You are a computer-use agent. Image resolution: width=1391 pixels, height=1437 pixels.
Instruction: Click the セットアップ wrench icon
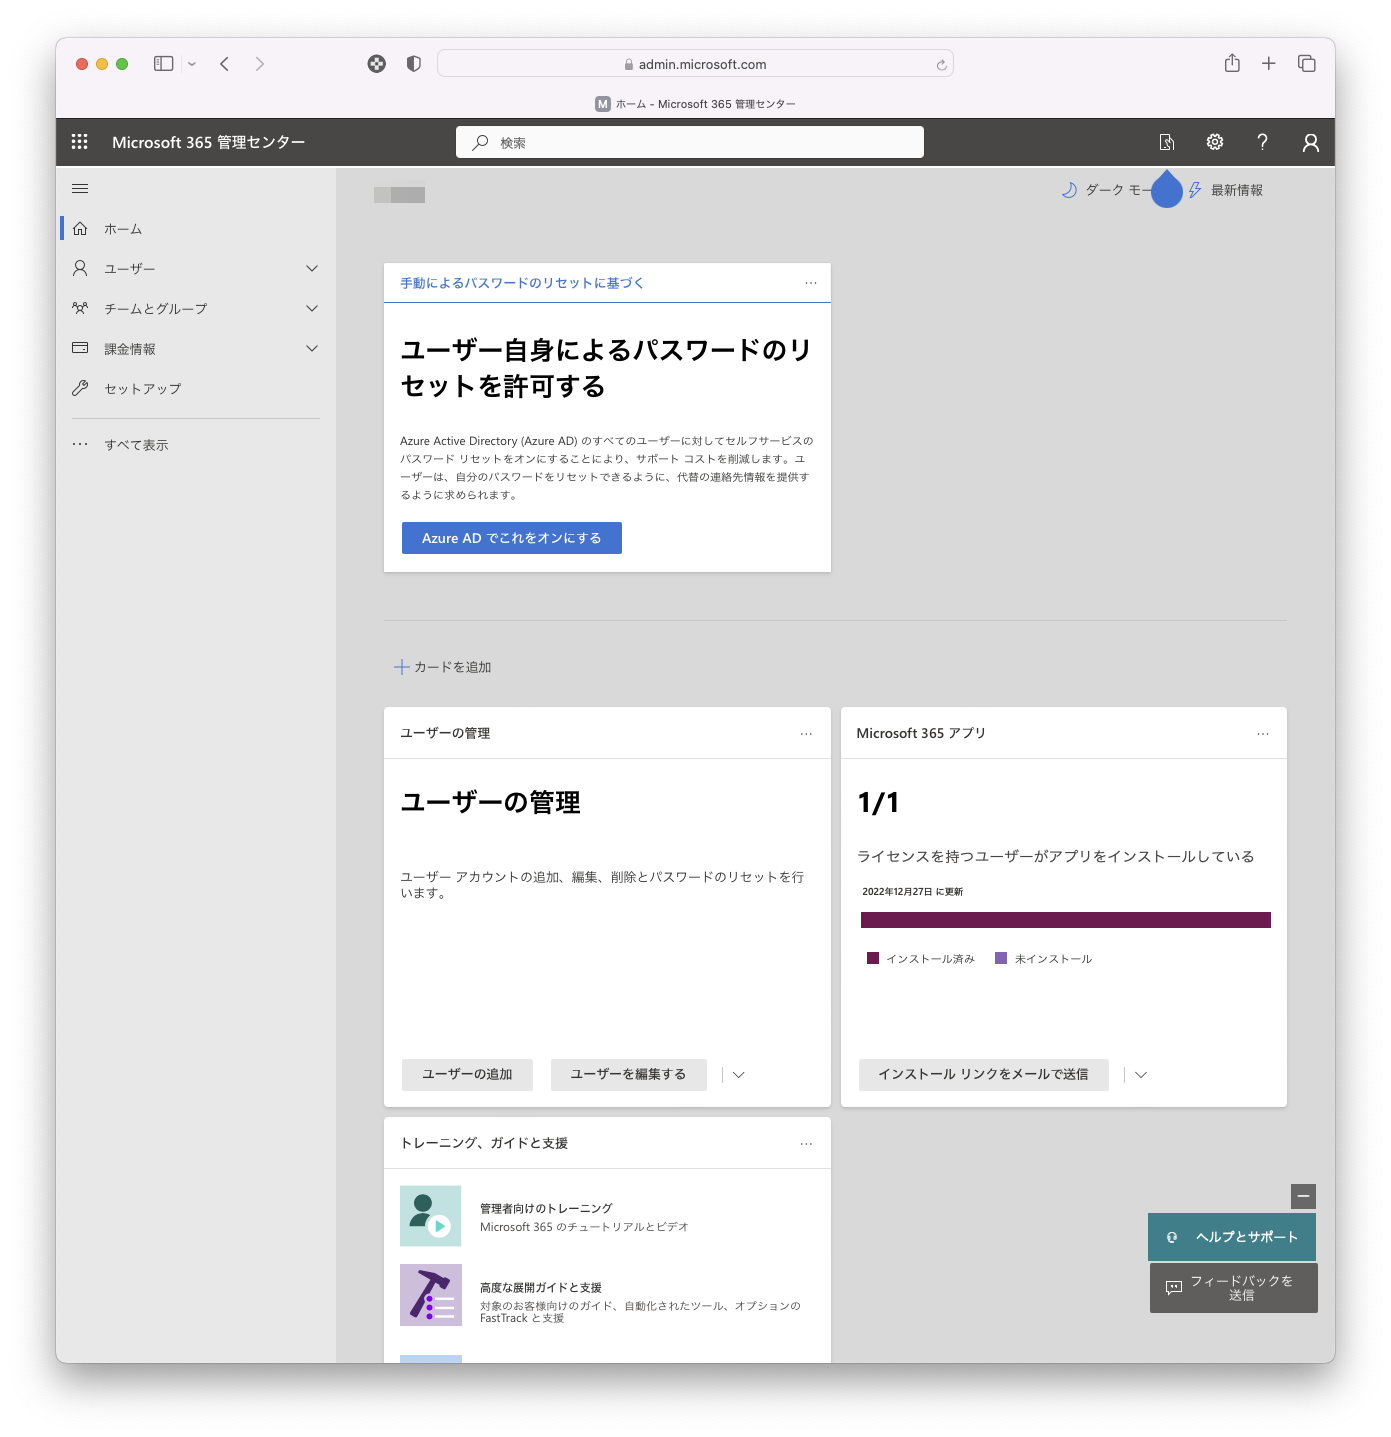click(x=80, y=388)
